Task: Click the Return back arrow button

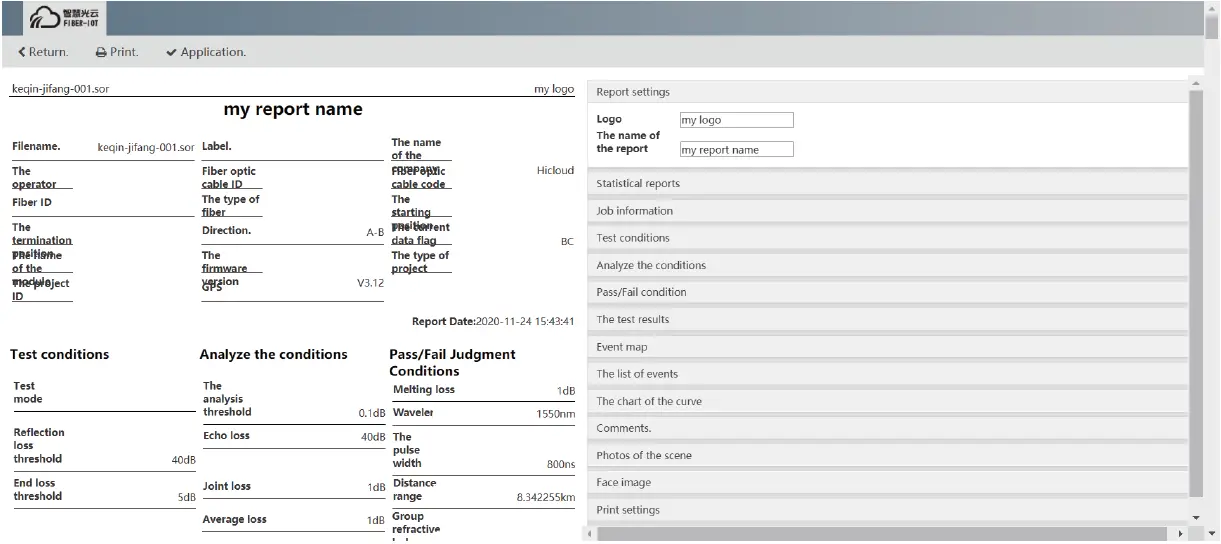Action: [x=43, y=52]
